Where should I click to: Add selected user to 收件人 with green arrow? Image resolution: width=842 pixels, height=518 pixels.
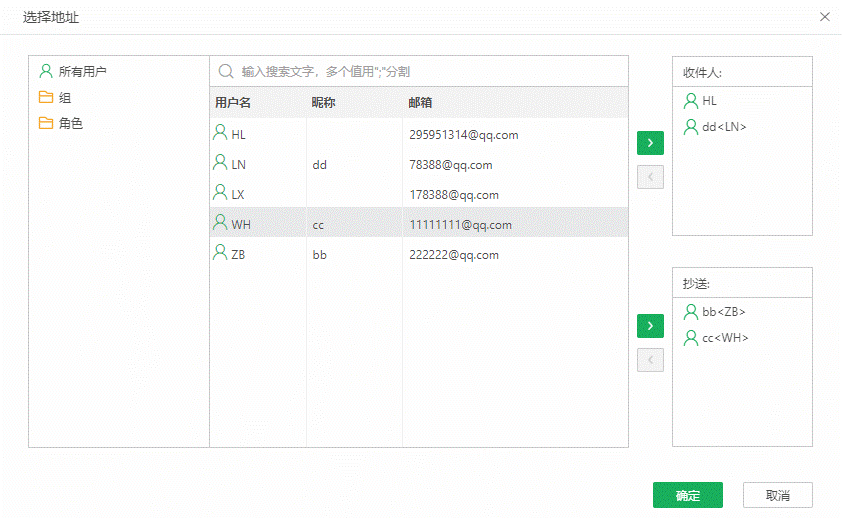650,143
